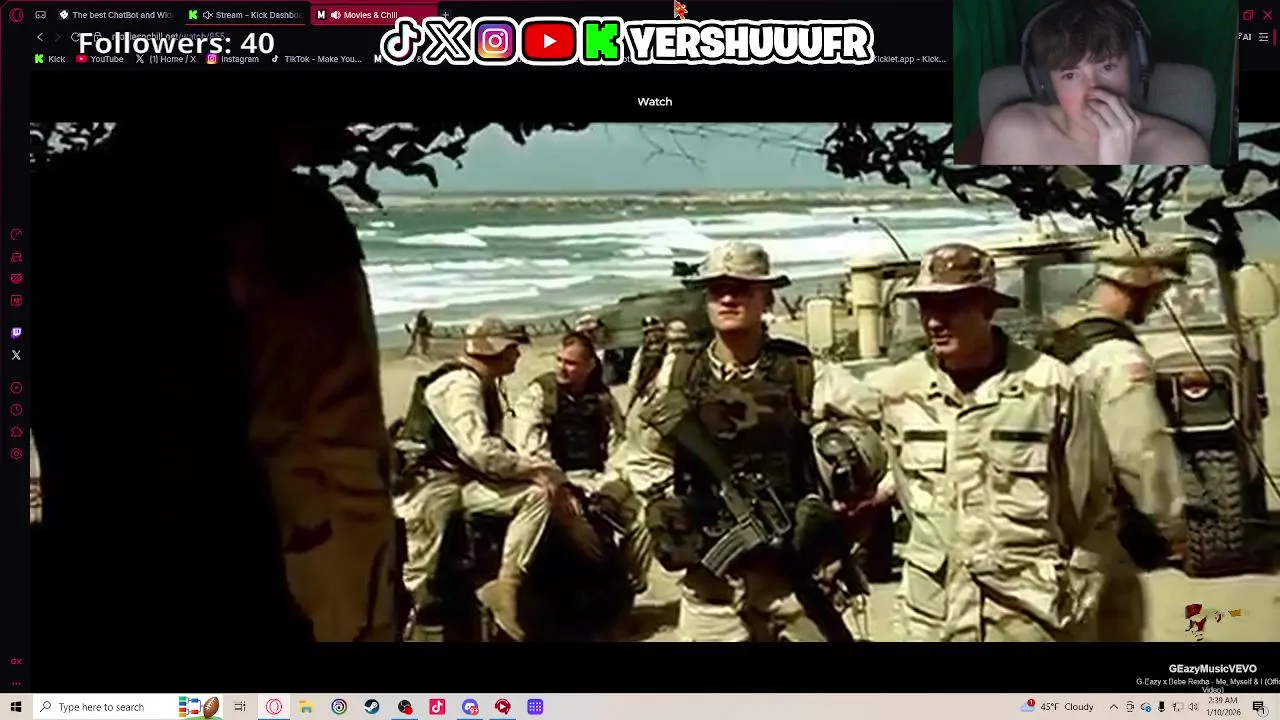Viewport: 1280px width, 720px height.
Task: Expand the hidden tray icons chevron
Action: coord(1114,707)
